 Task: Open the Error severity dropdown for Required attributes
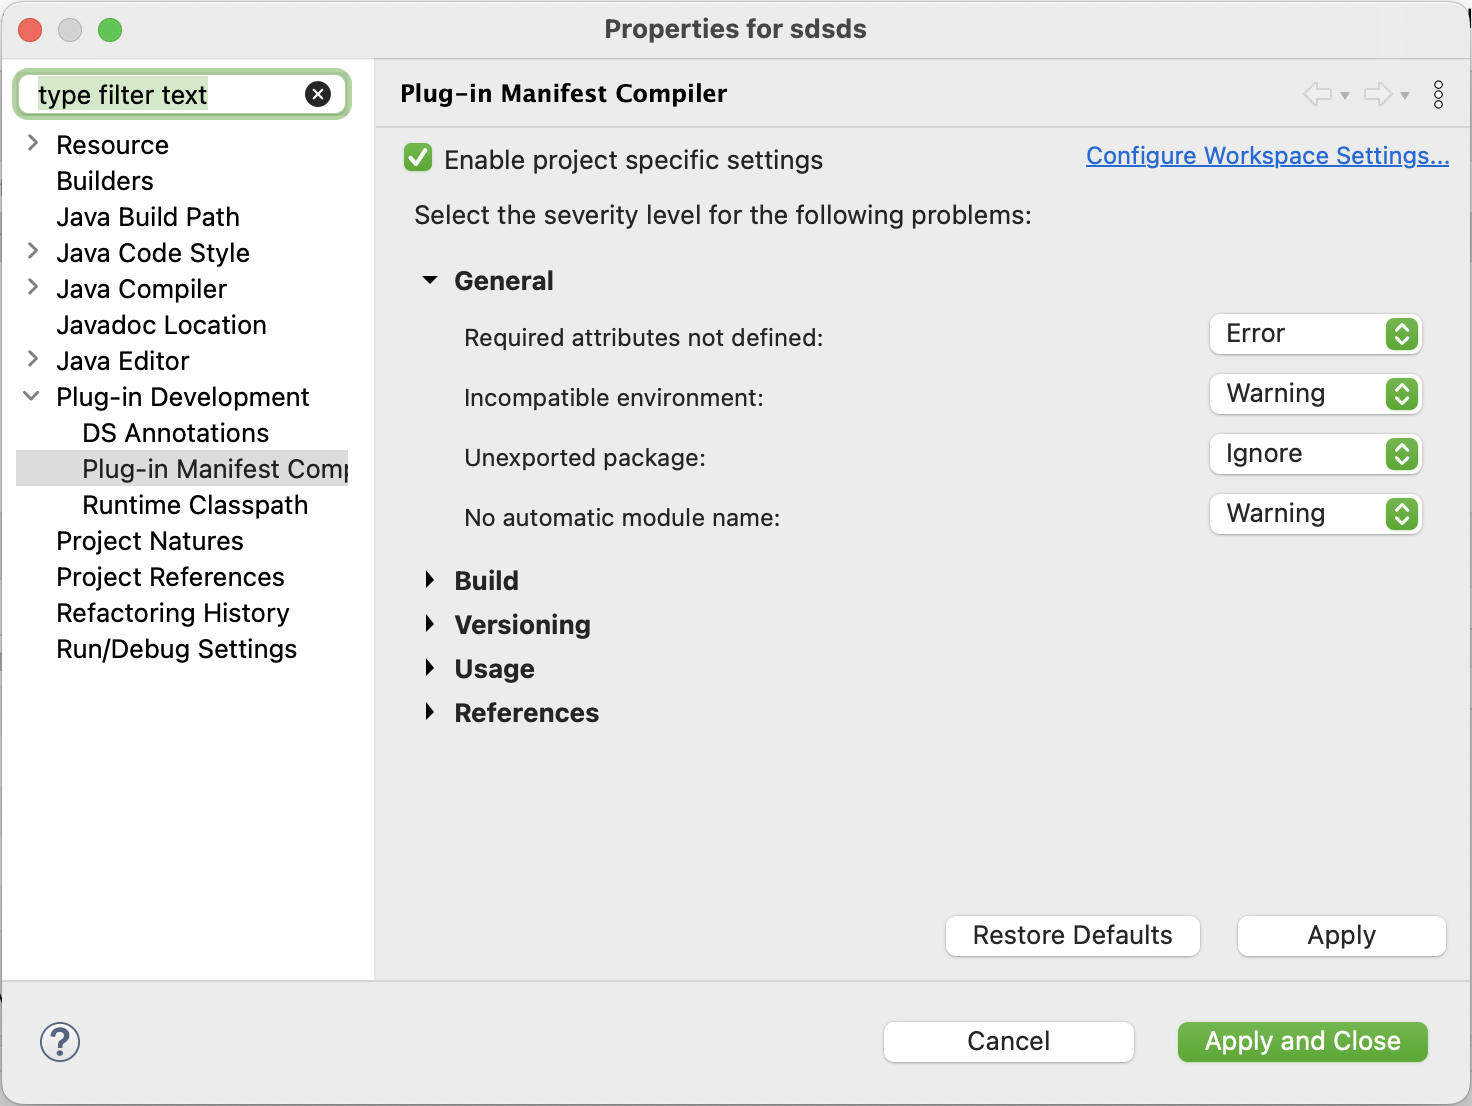(x=1315, y=334)
